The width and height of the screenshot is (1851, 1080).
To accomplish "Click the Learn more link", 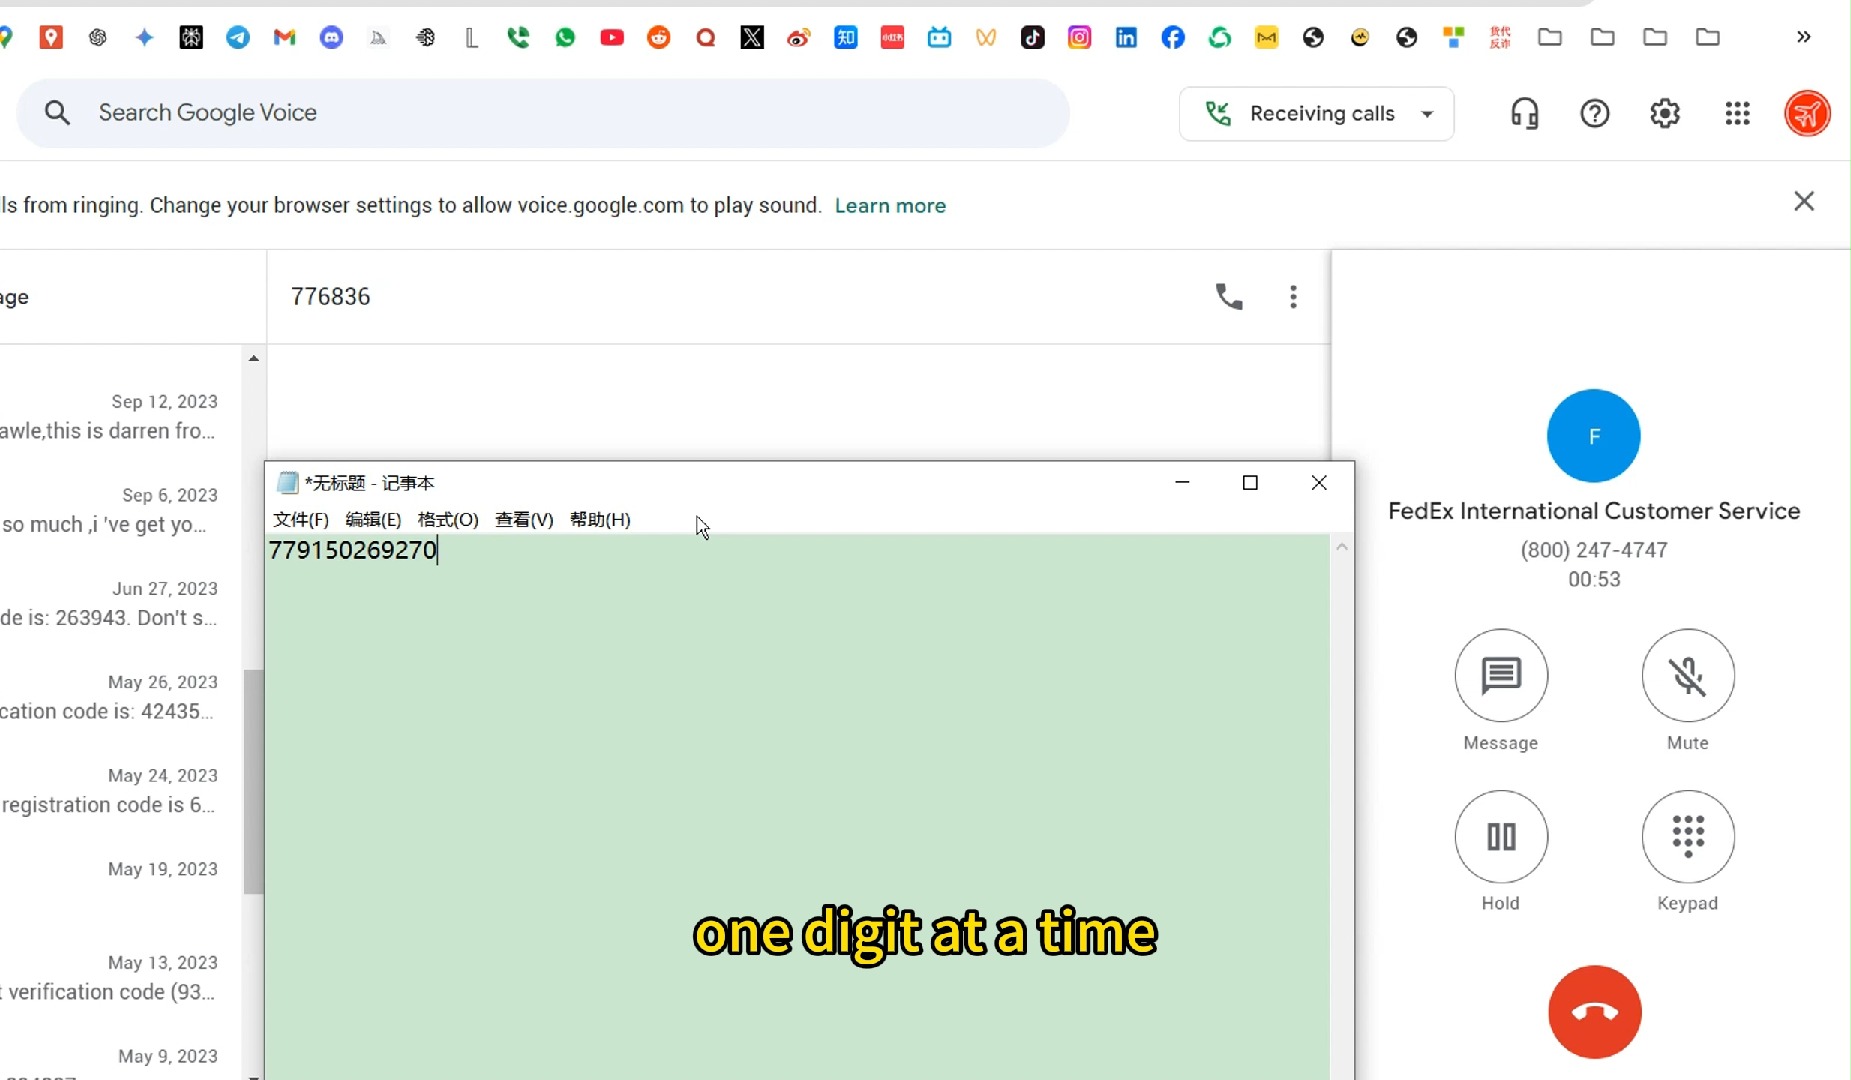I will click(890, 206).
